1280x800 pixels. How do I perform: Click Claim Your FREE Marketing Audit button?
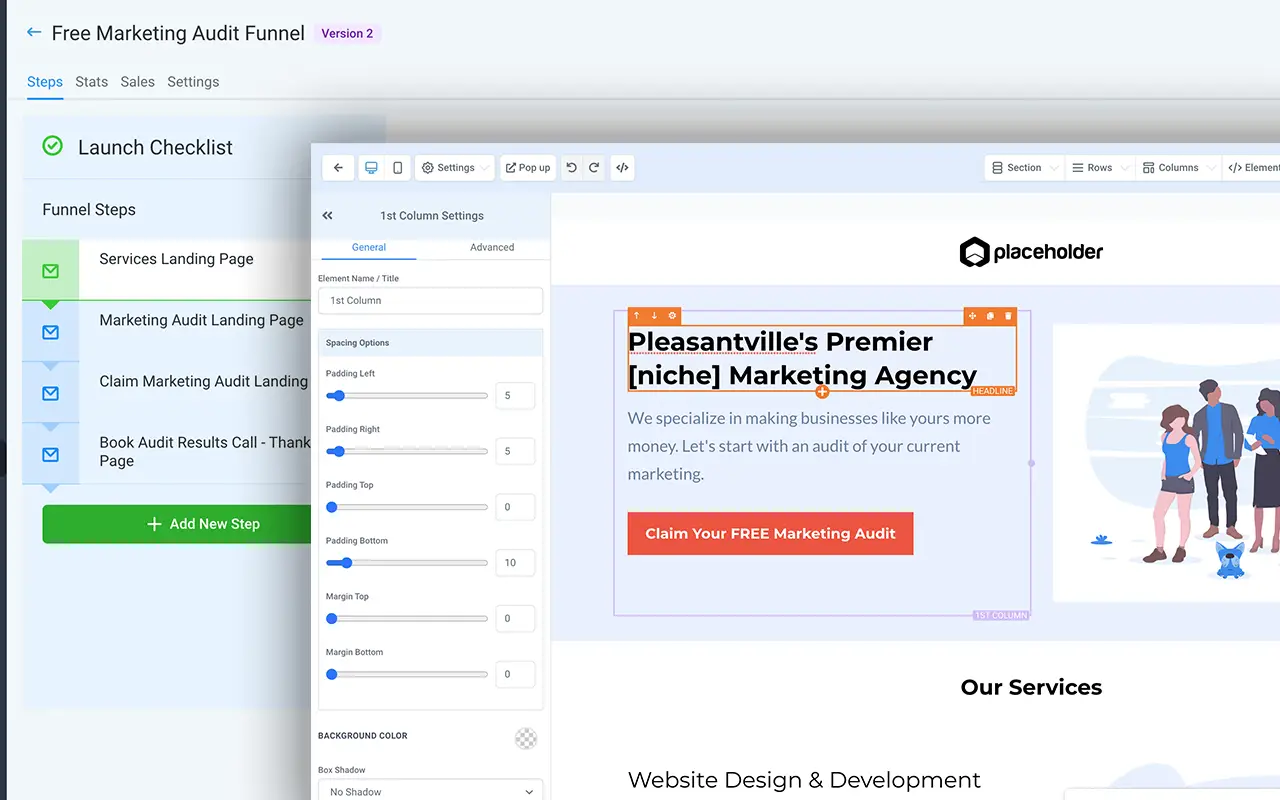pos(770,533)
